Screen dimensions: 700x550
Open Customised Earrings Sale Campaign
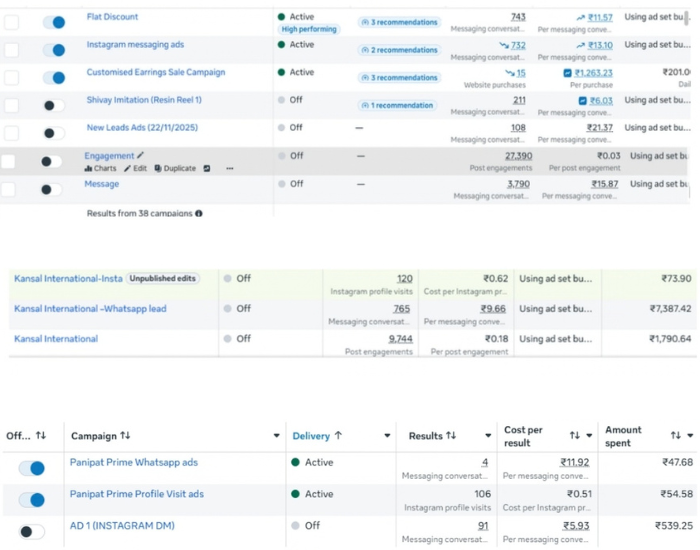[156, 72]
